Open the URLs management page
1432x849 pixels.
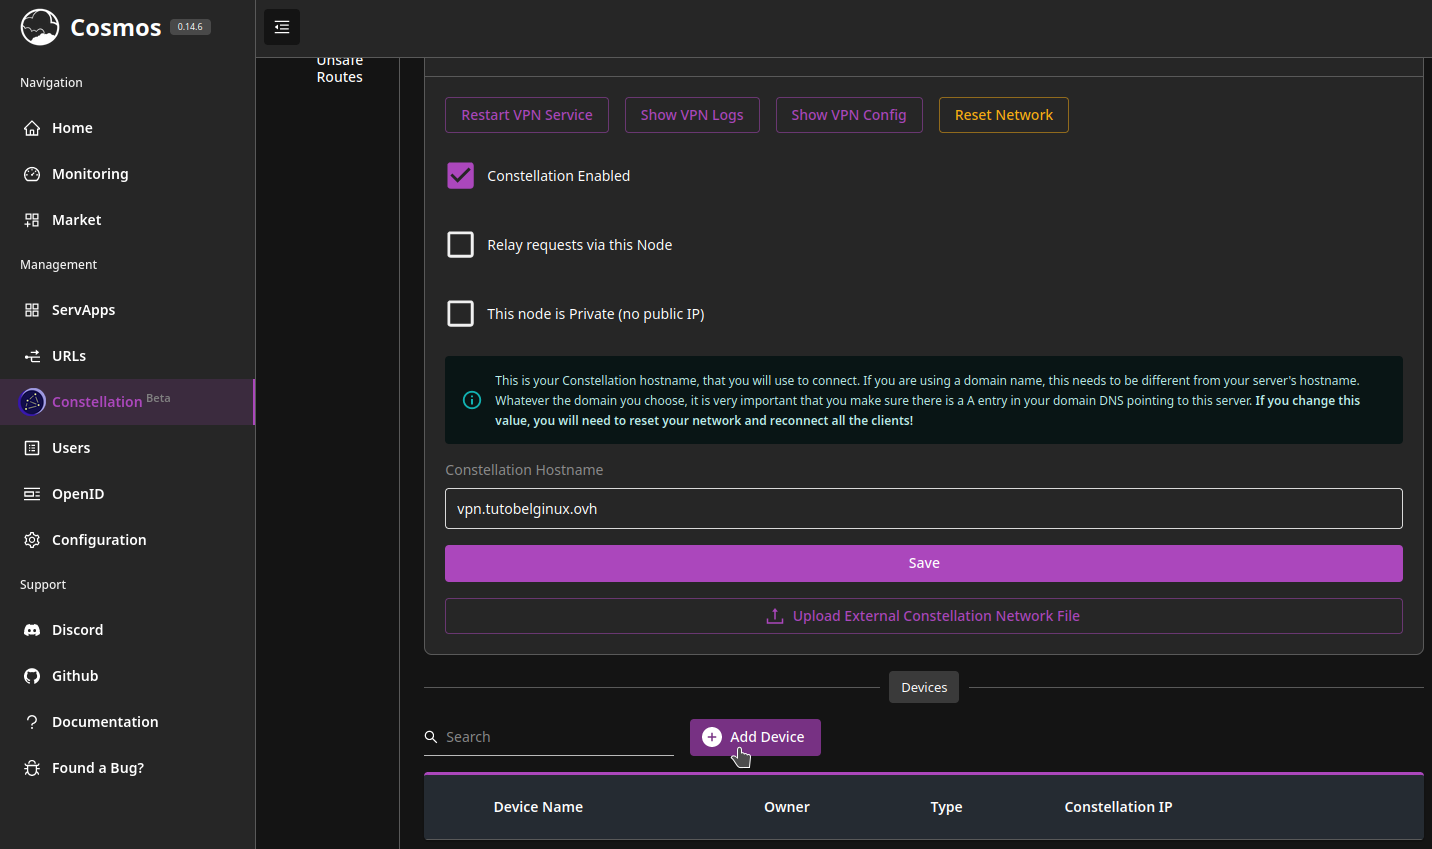pyautogui.click(x=127, y=356)
